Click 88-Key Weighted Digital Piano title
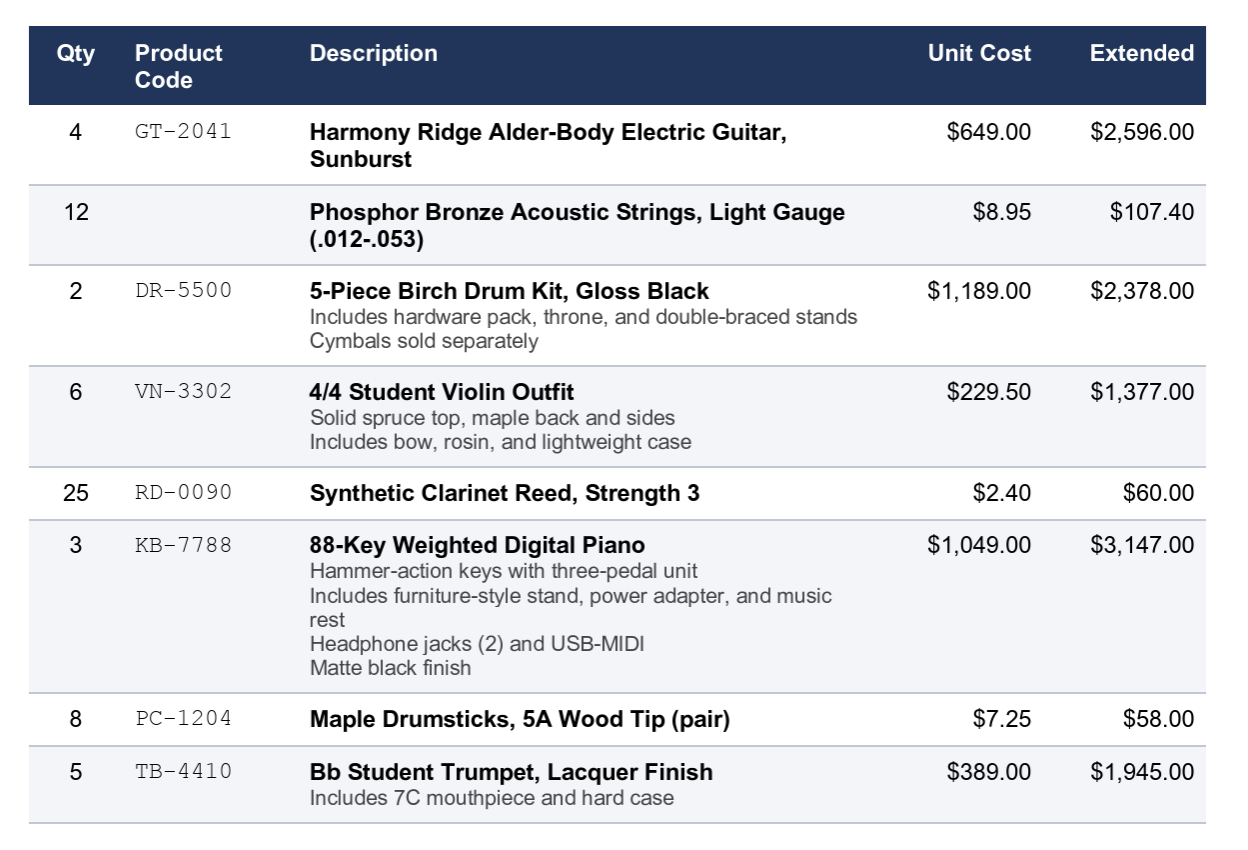The width and height of the screenshot is (1248, 850). pyautogui.click(x=477, y=545)
